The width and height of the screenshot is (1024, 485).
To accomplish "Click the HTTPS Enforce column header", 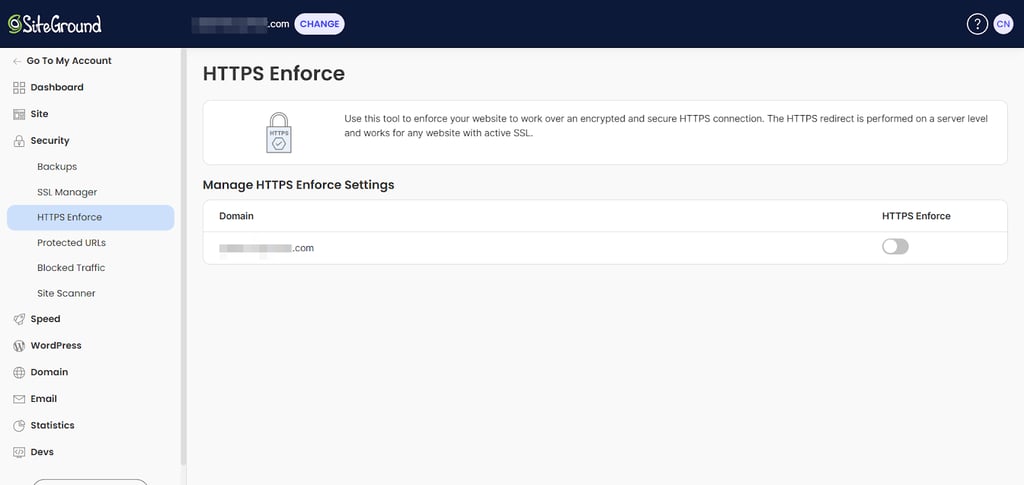I will [x=916, y=216].
